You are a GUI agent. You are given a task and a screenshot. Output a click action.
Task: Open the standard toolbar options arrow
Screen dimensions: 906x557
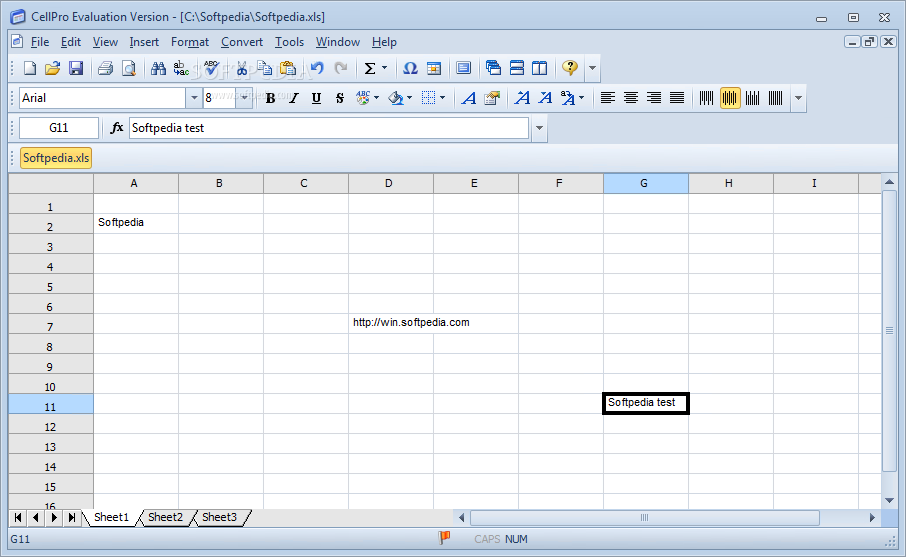coord(592,68)
